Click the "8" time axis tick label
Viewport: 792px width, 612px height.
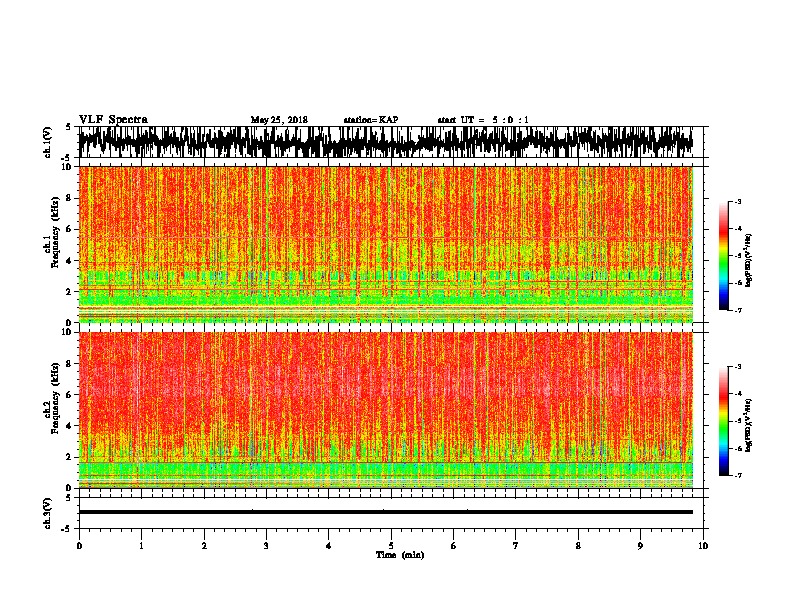(x=578, y=546)
